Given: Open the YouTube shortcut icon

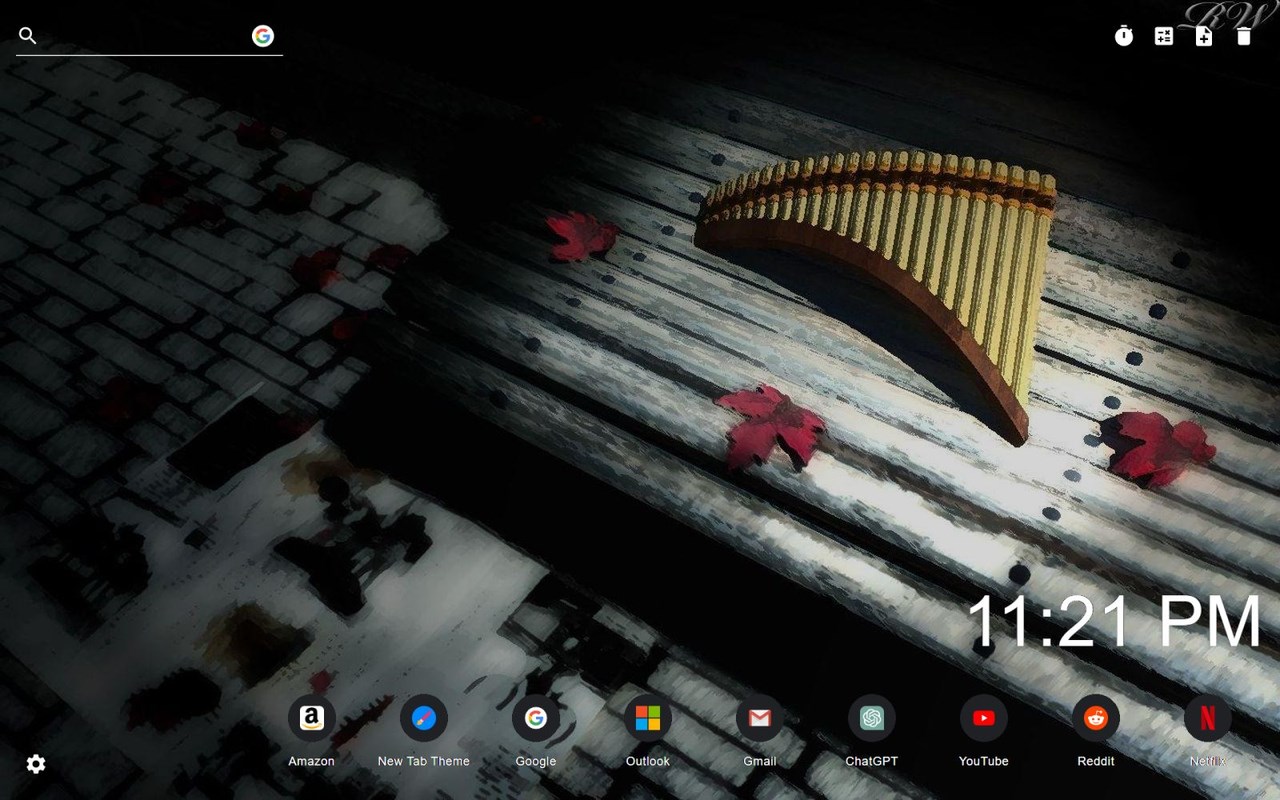Looking at the screenshot, I should (983, 717).
